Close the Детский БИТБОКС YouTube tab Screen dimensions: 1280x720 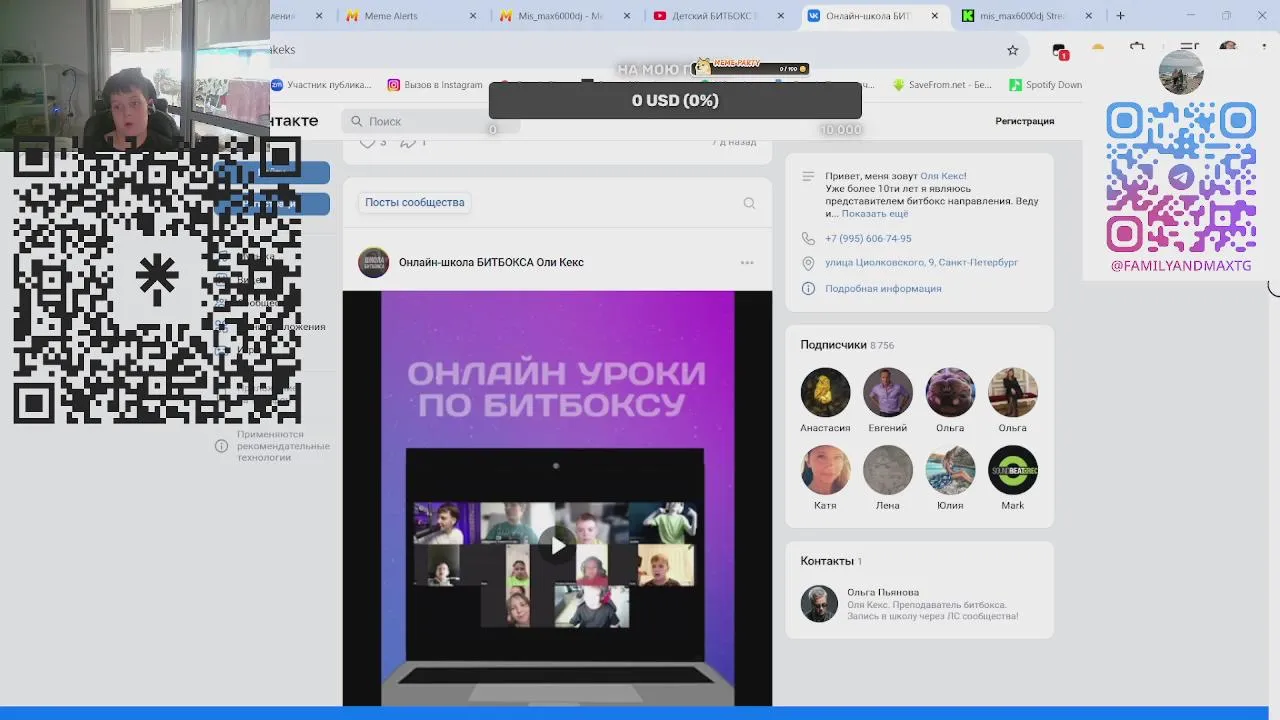click(781, 16)
